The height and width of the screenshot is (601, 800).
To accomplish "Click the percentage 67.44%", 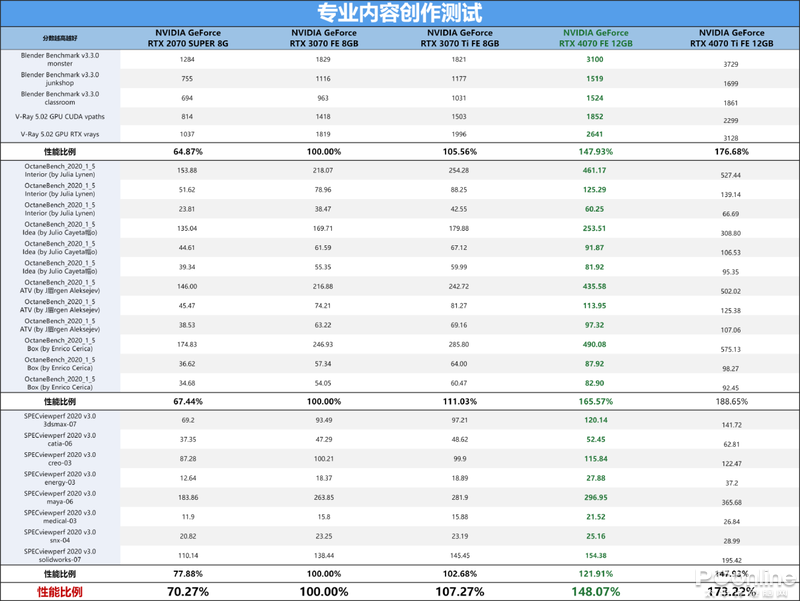I will [188, 402].
